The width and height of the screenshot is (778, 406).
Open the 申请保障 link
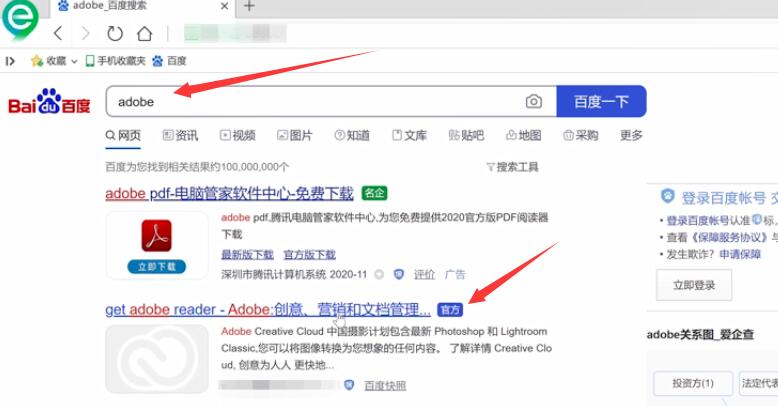tap(740, 254)
